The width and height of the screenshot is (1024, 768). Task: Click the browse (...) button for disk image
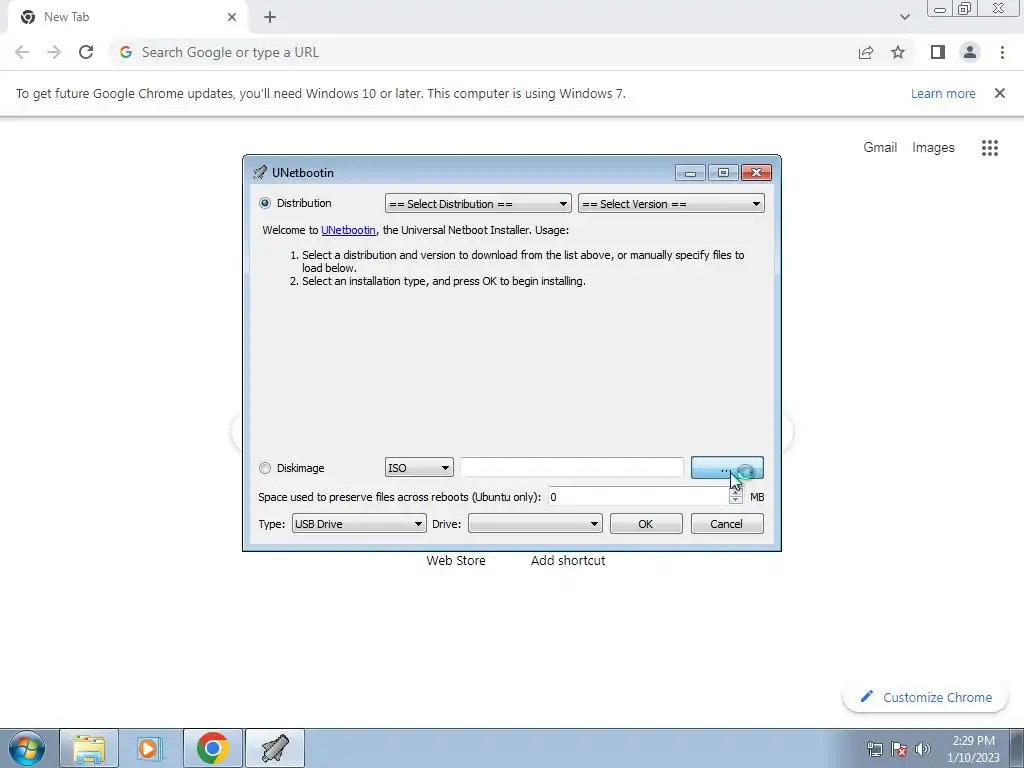[727, 468]
